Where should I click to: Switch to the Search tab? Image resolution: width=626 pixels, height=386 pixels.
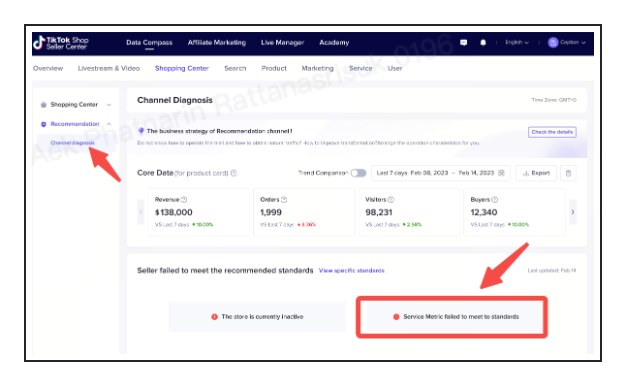[x=235, y=68]
